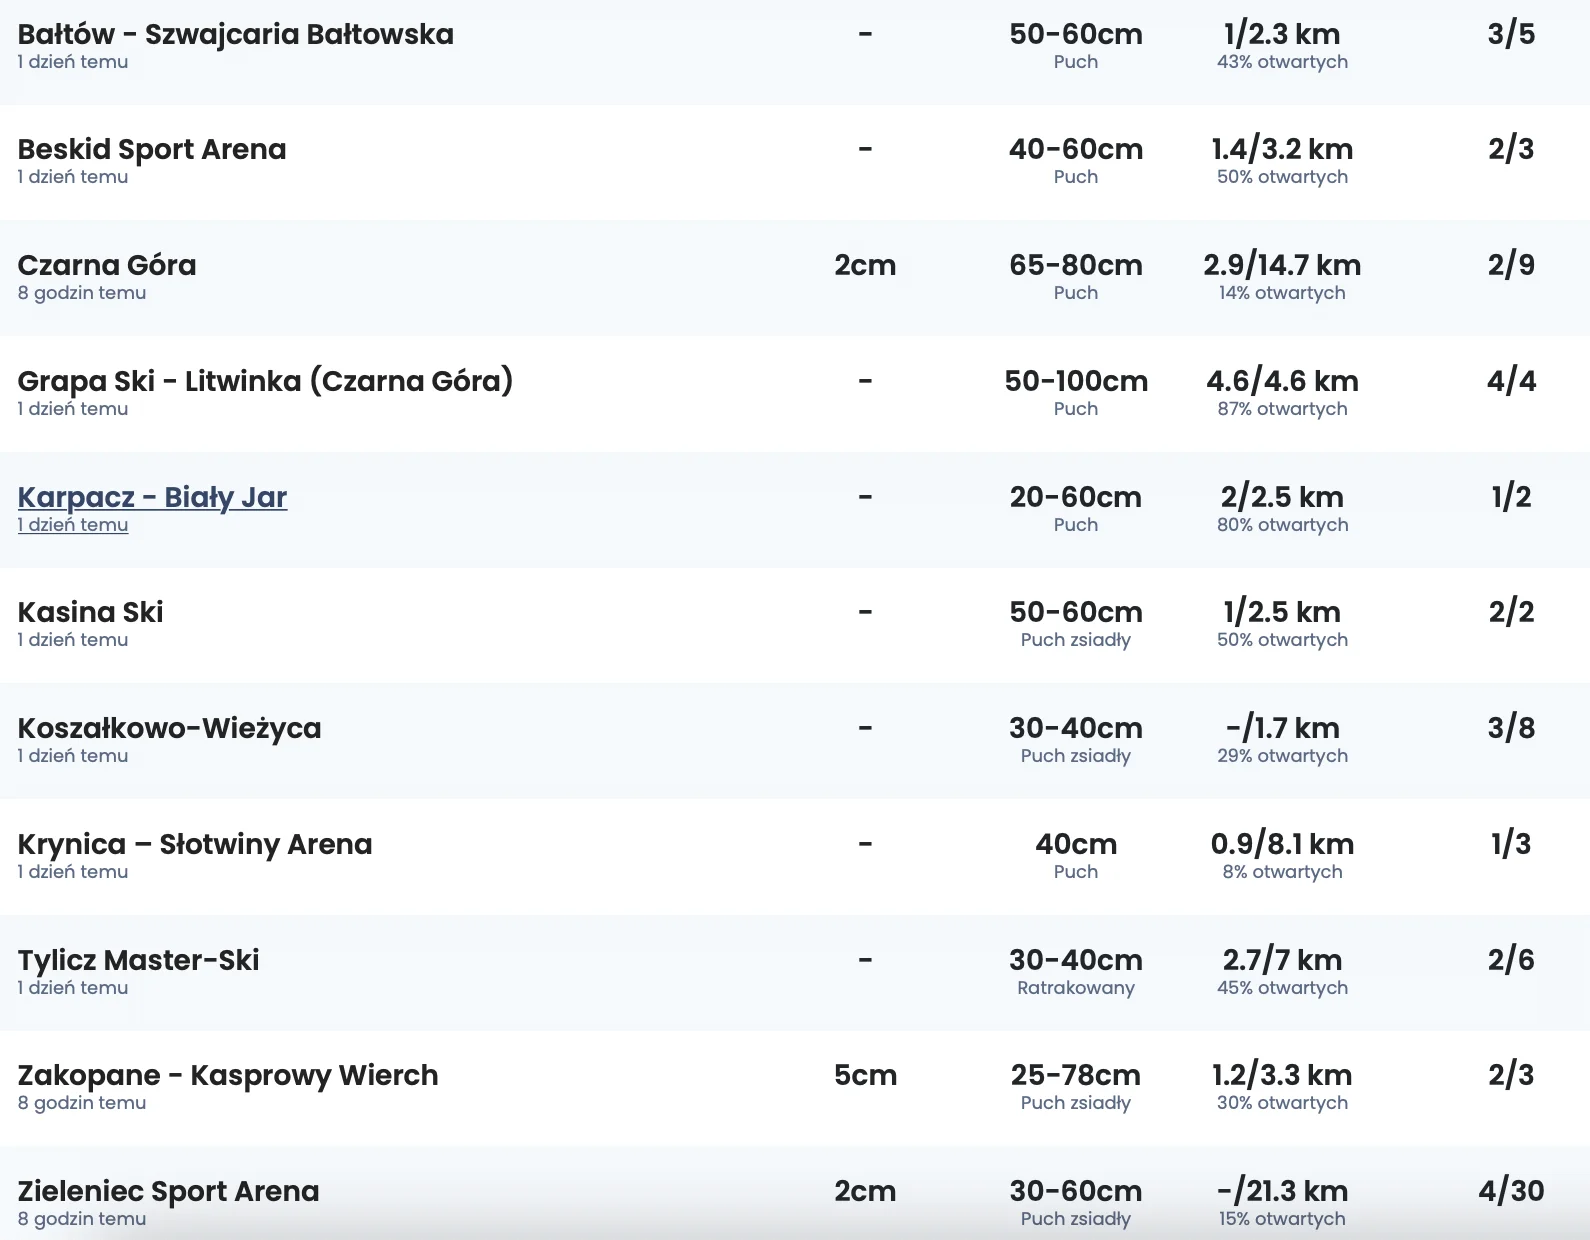The height and width of the screenshot is (1240, 1590).
Task: Click '8 godzin temu' under Zakopane - Kasprowy Wierch
Action: 82,1103
